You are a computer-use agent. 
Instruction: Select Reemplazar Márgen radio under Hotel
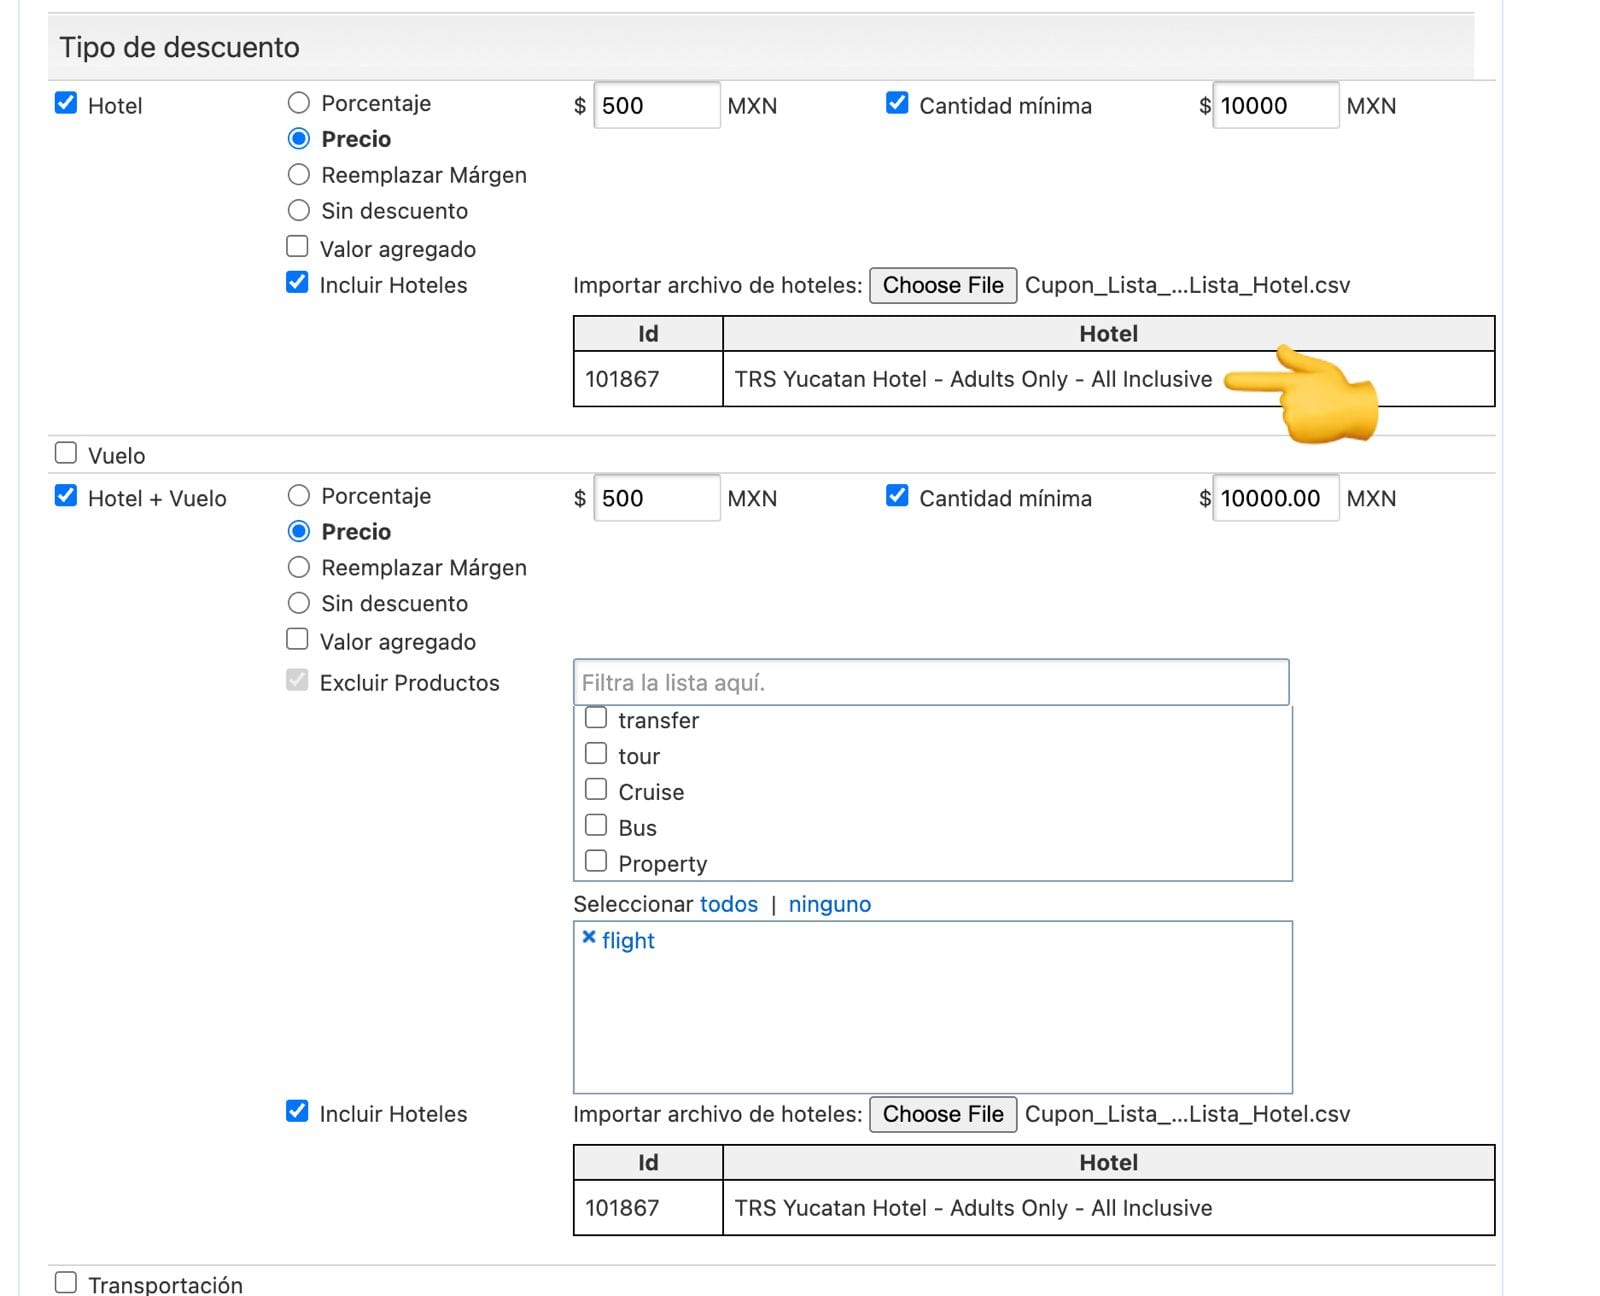(298, 174)
